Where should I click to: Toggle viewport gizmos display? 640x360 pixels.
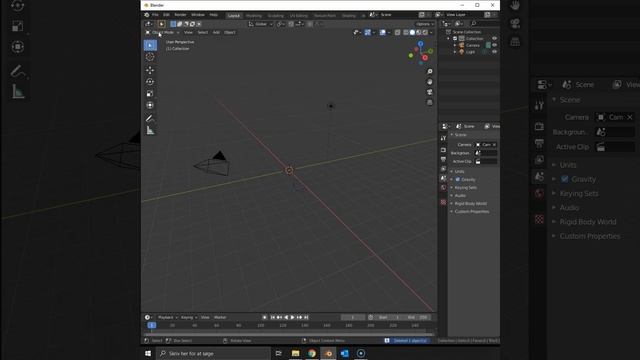pos(368,32)
